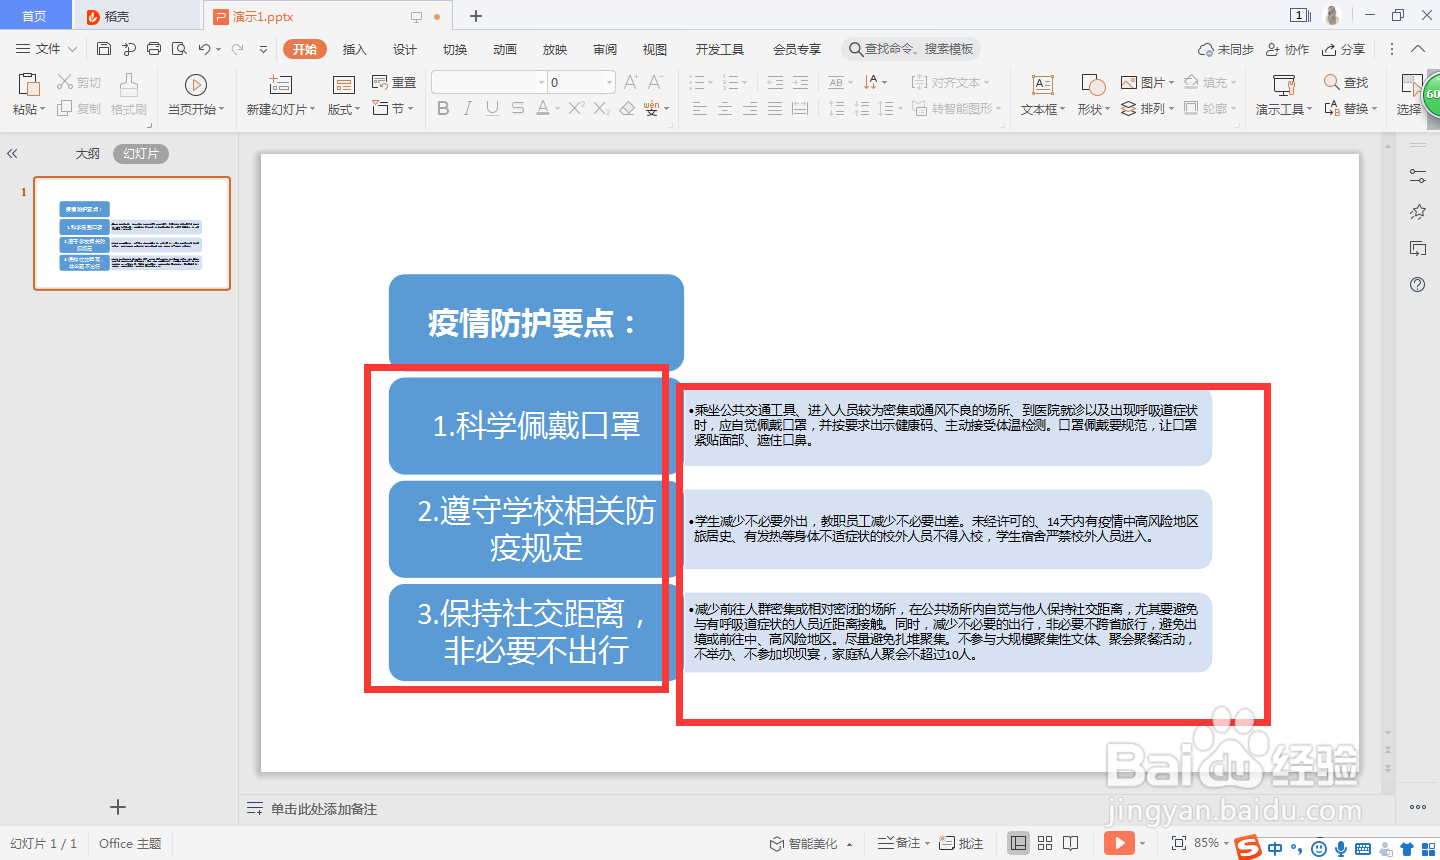This screenshot has height=860, width=1440.
Task: Select the 格式刷 format painter tool
Action: click(128, 95)
